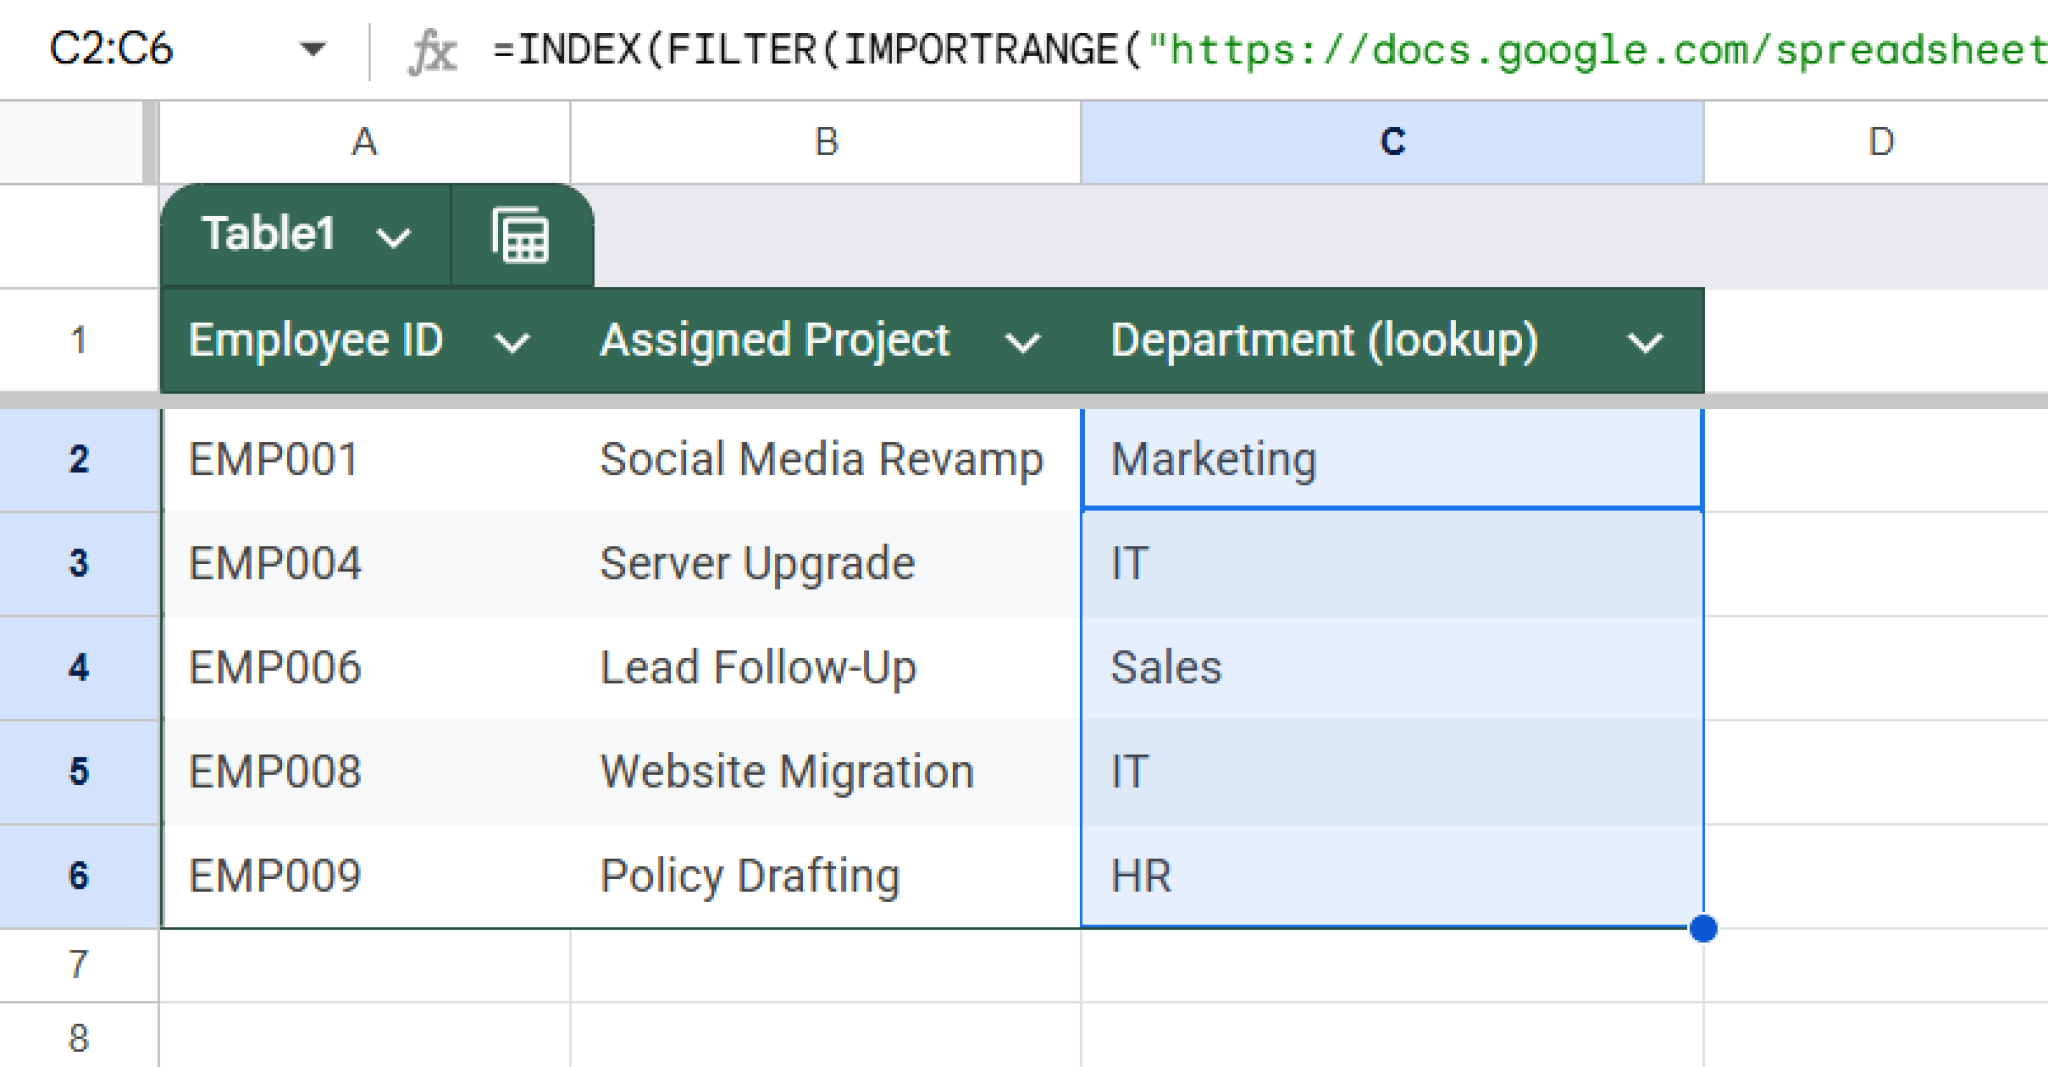2048x1067 pixels.
Task: Select row 7 by its number
Action: point(79,963)
